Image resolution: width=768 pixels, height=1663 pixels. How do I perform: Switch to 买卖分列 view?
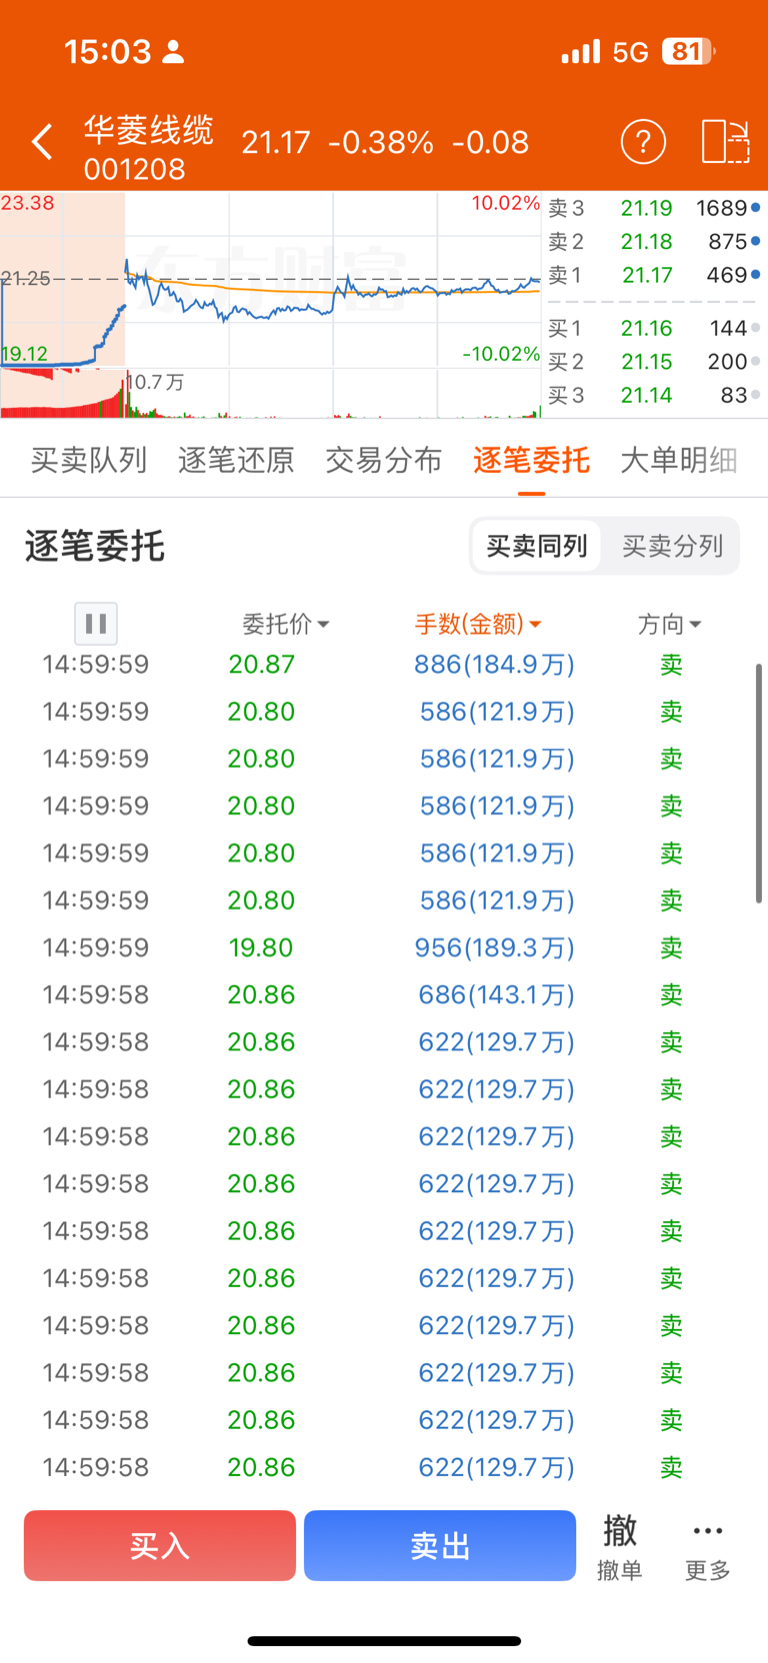pos(672,546)
